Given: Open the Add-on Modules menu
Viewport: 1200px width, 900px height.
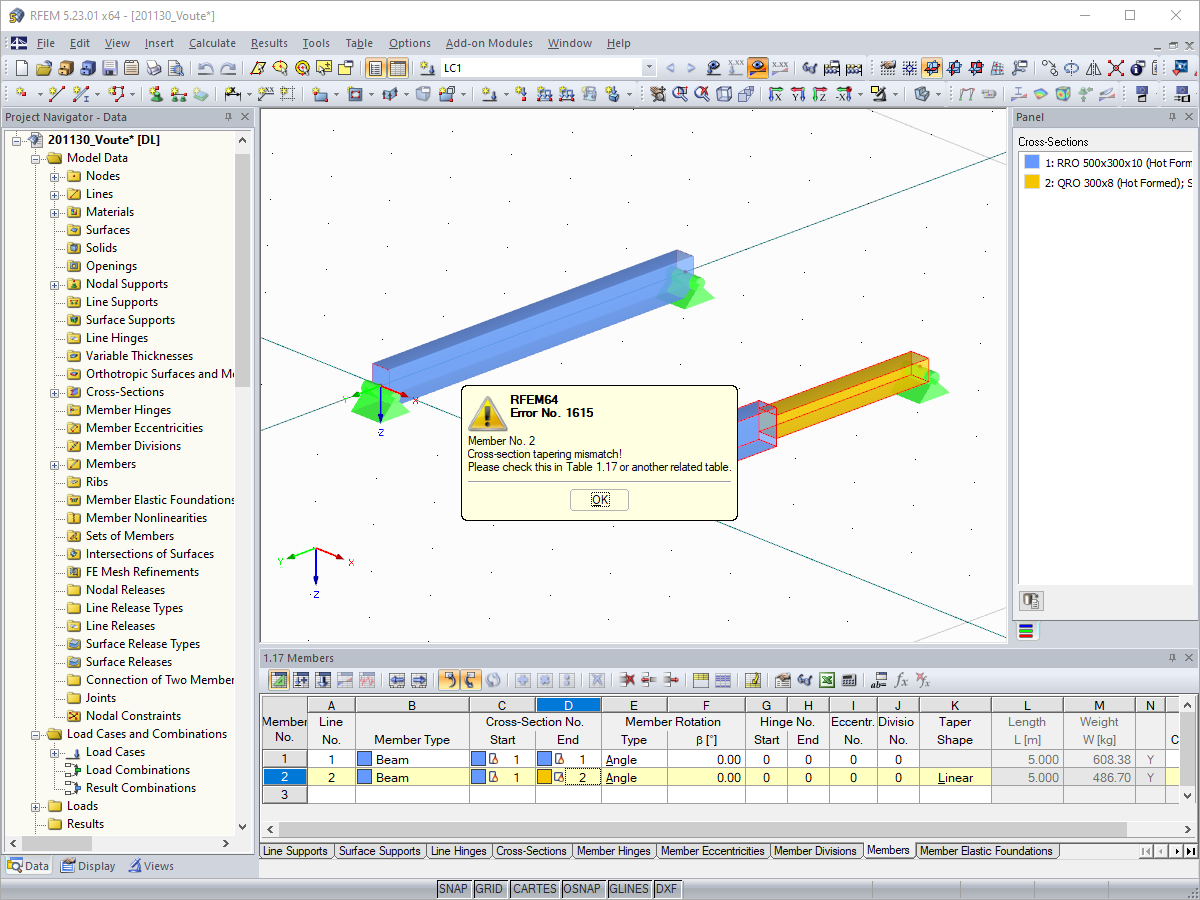Looking at the screenshot, I should [x=488, y=43].
